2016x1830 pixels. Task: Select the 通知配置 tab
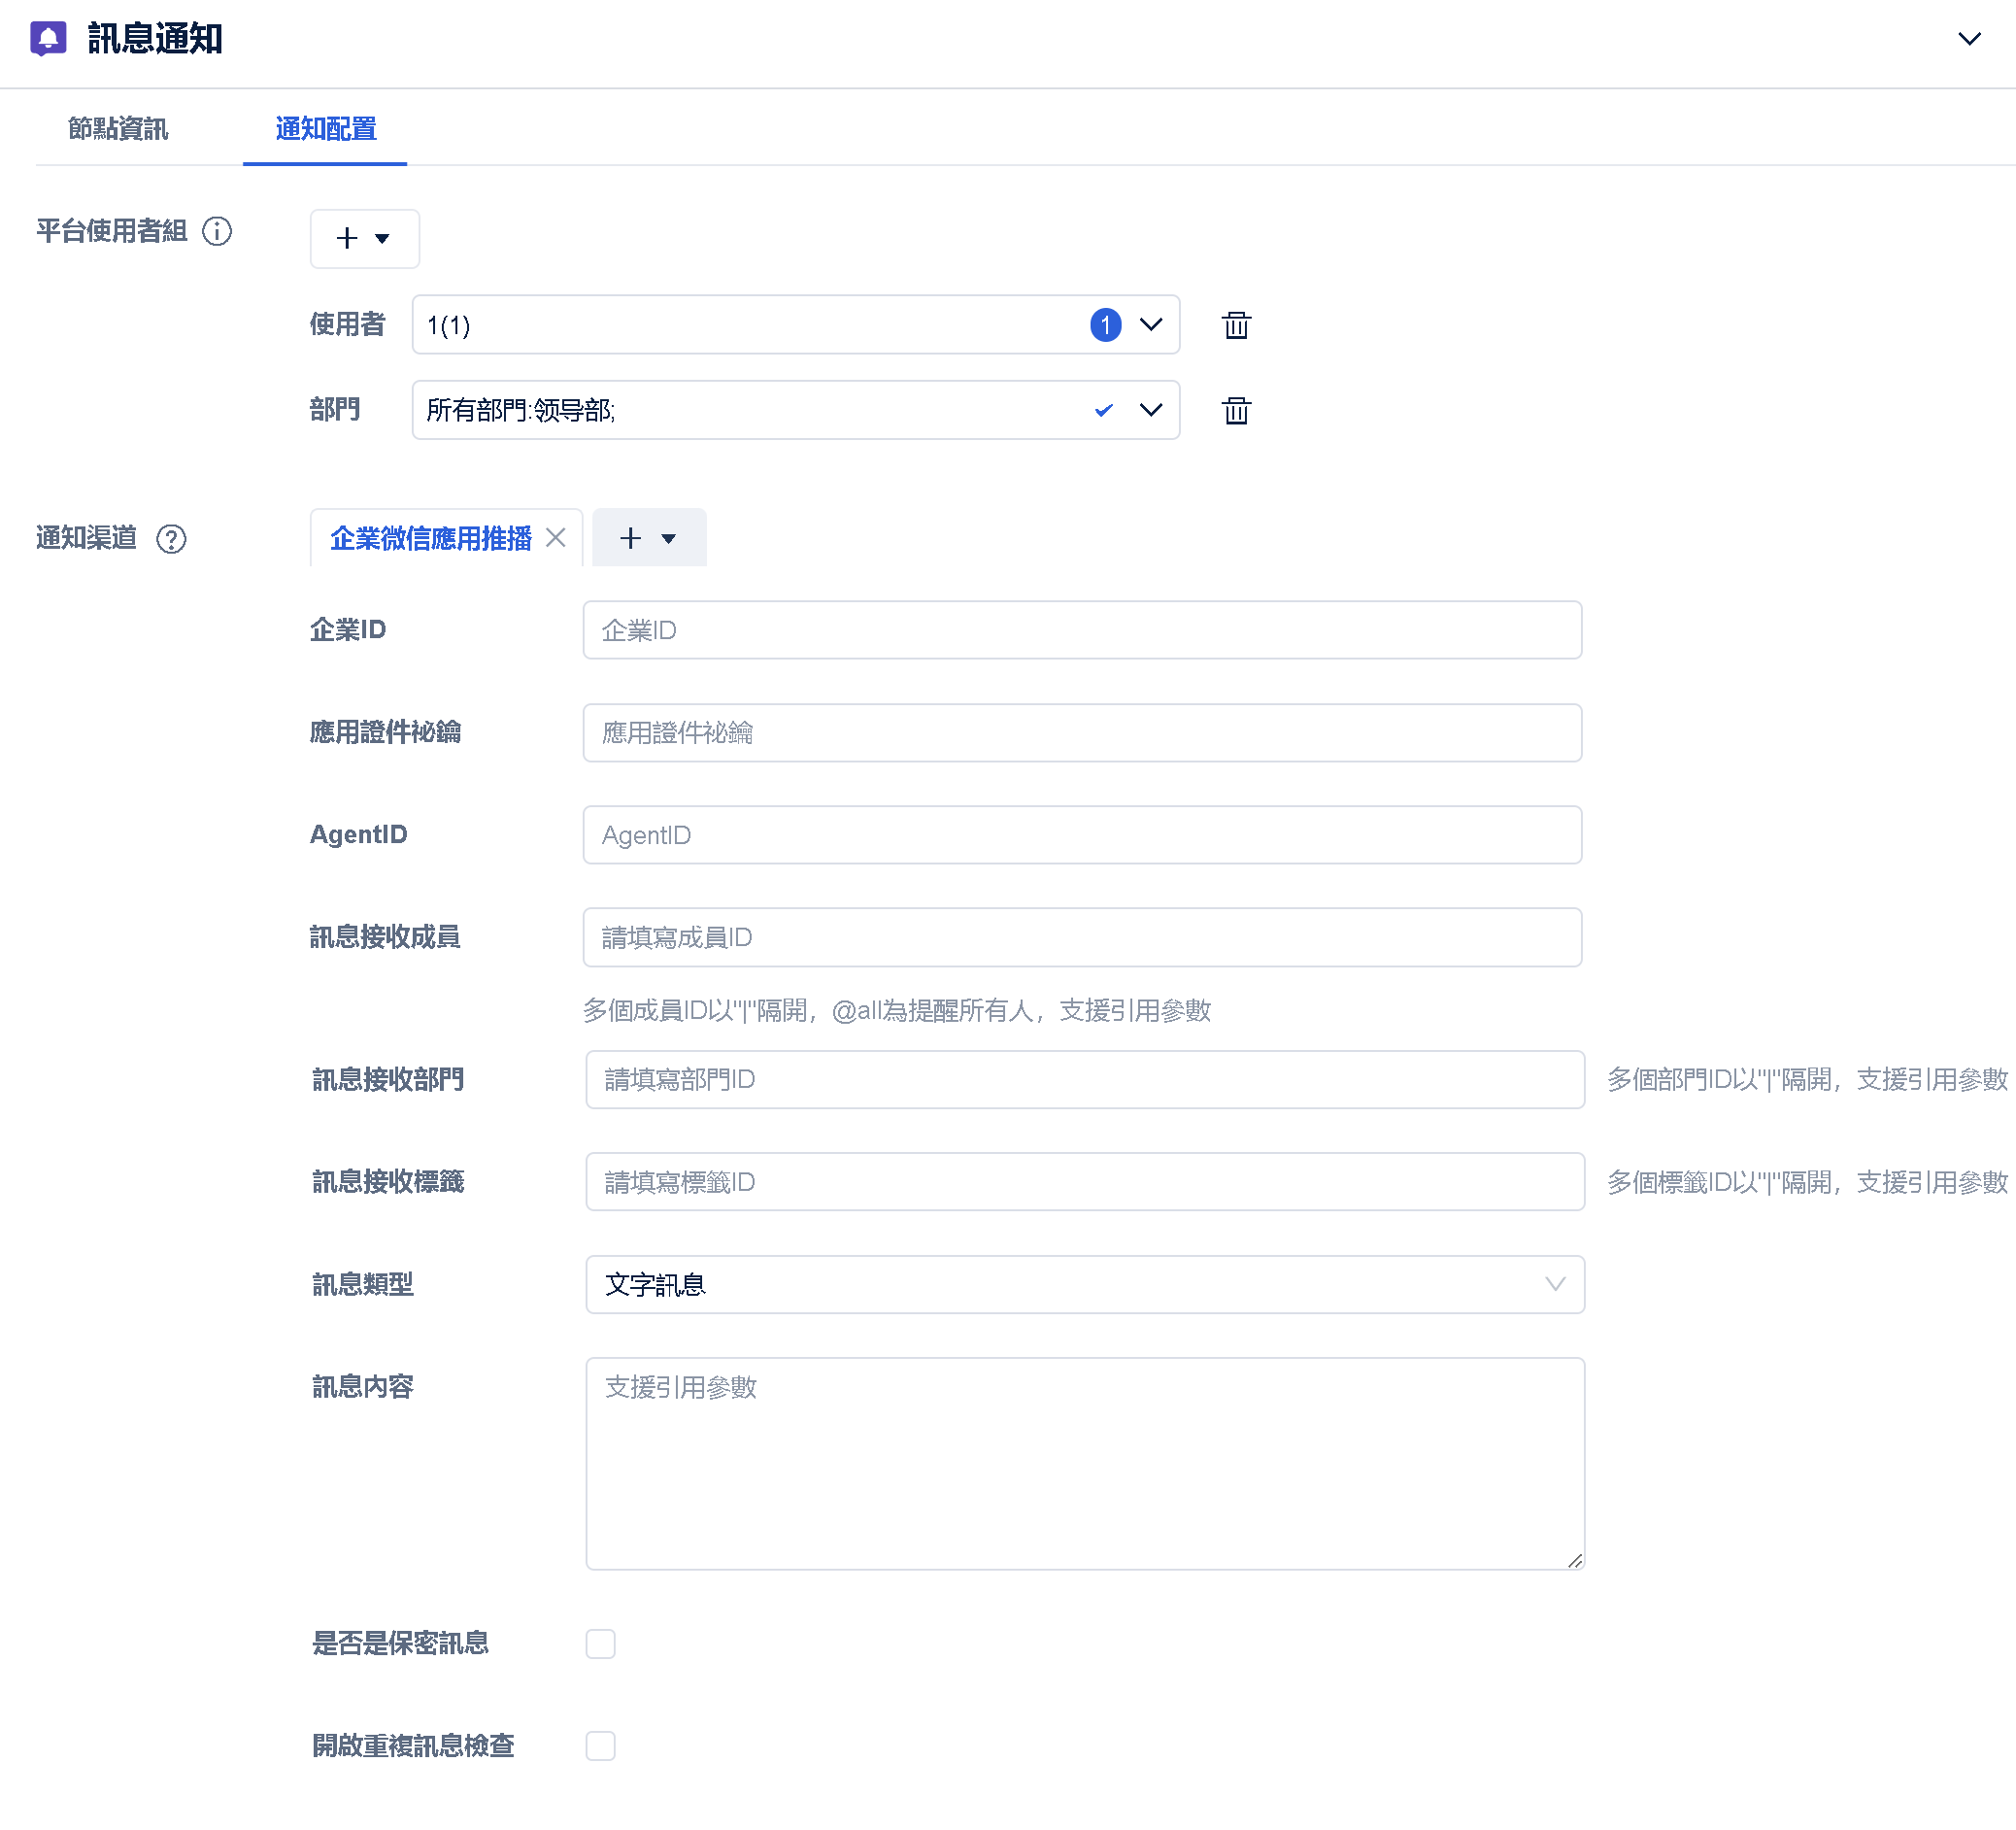click(325, 129)
